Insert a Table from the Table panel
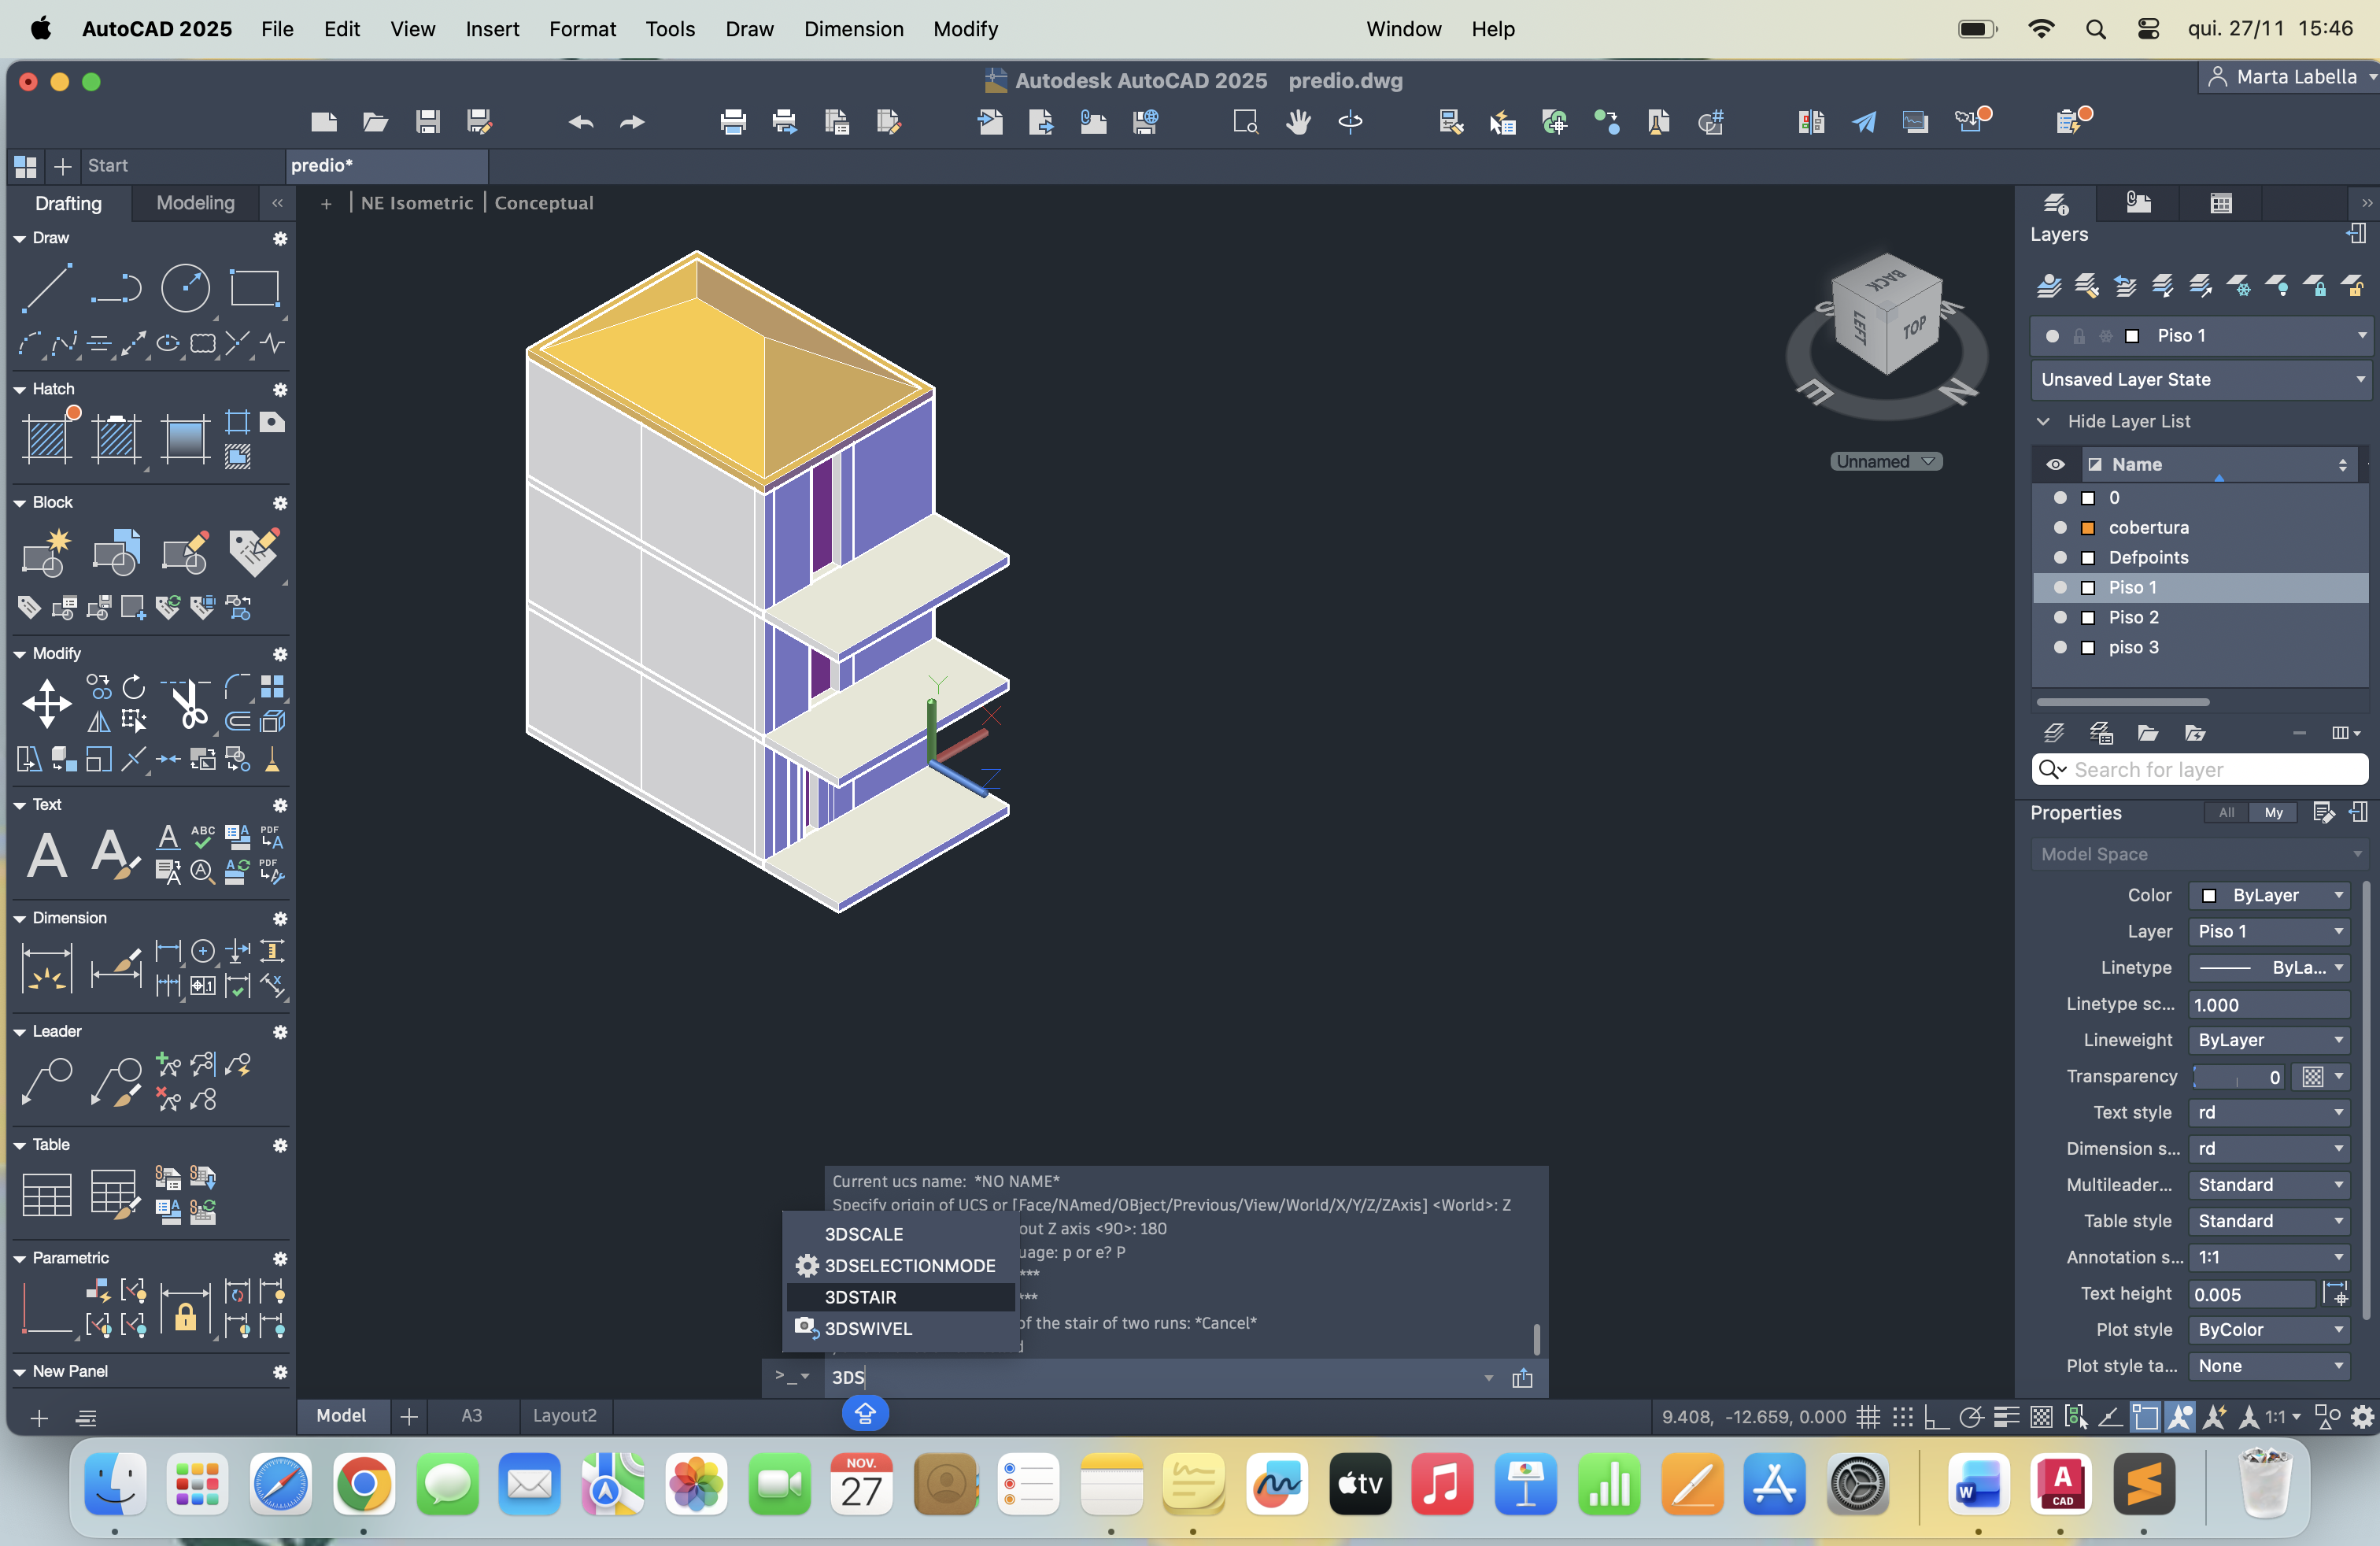The height and width of the screenshot is (1546, 2380). click(x=46, y=1194)
